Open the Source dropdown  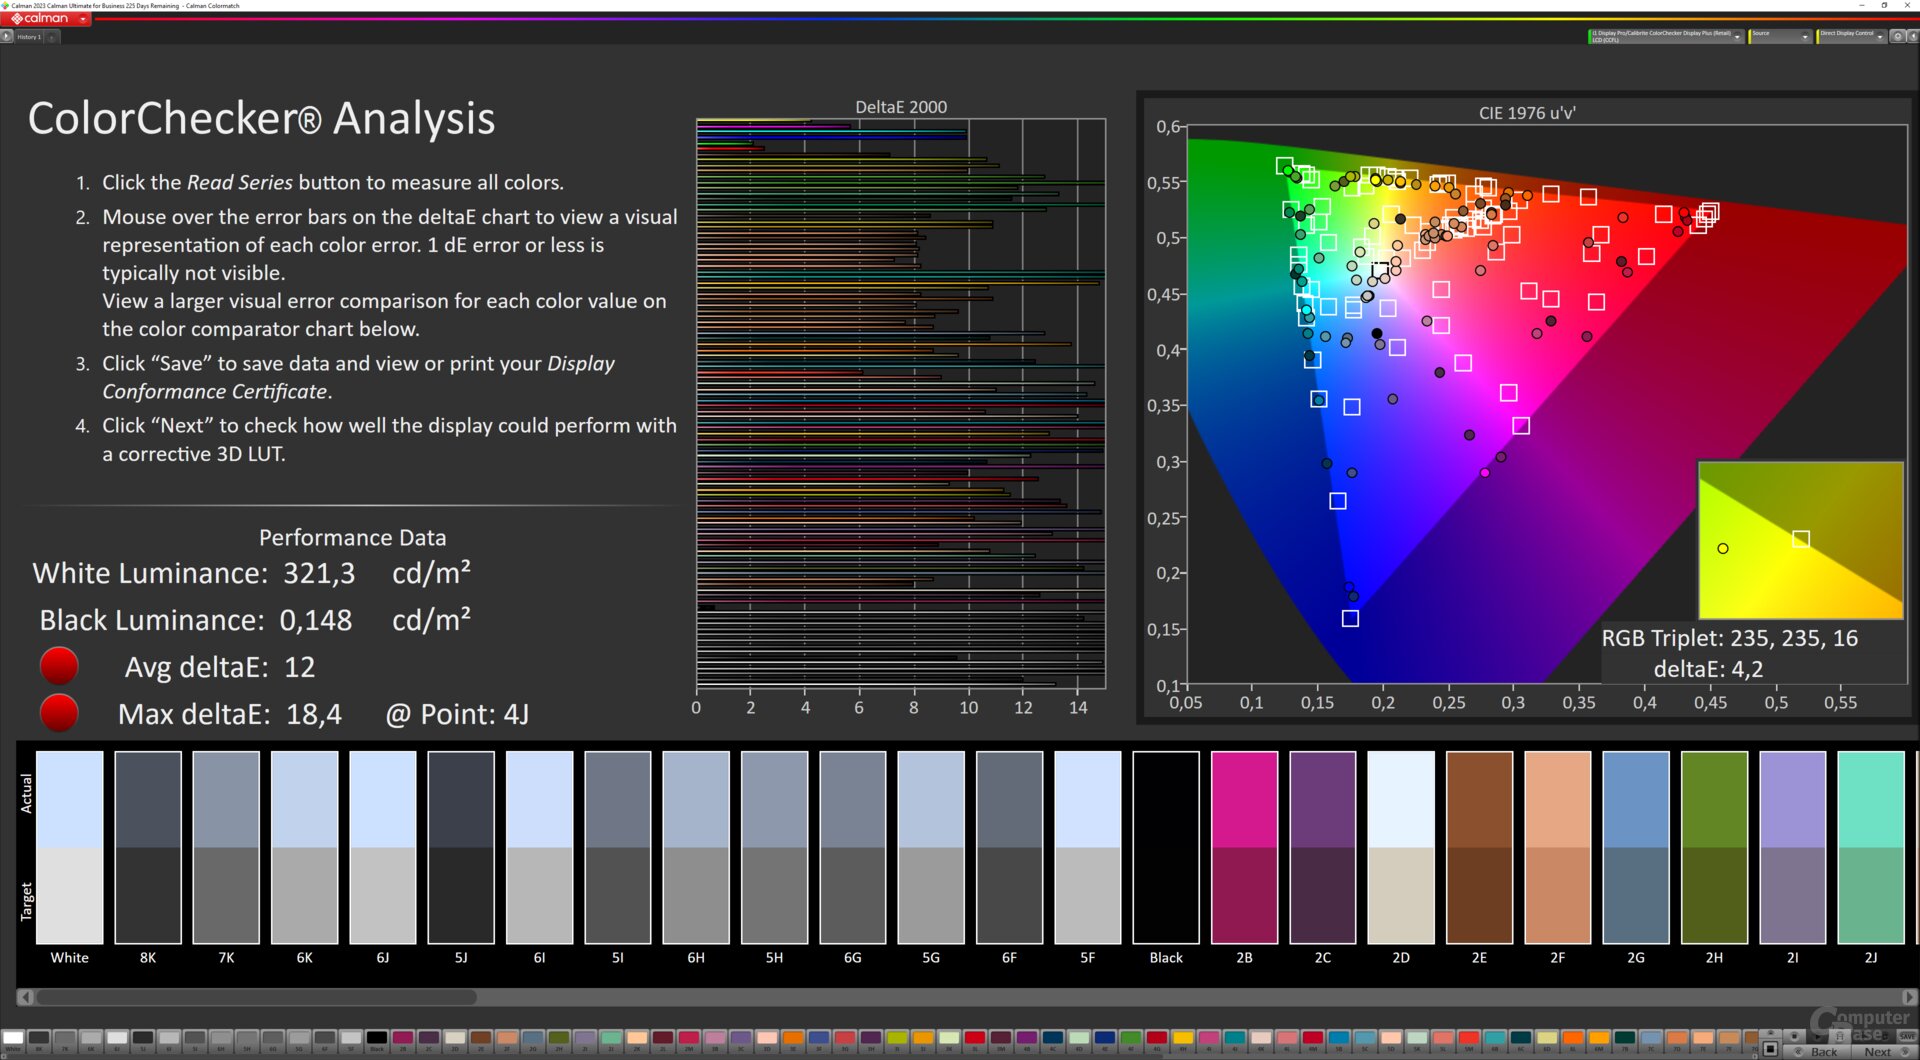tap(1780, 36)
